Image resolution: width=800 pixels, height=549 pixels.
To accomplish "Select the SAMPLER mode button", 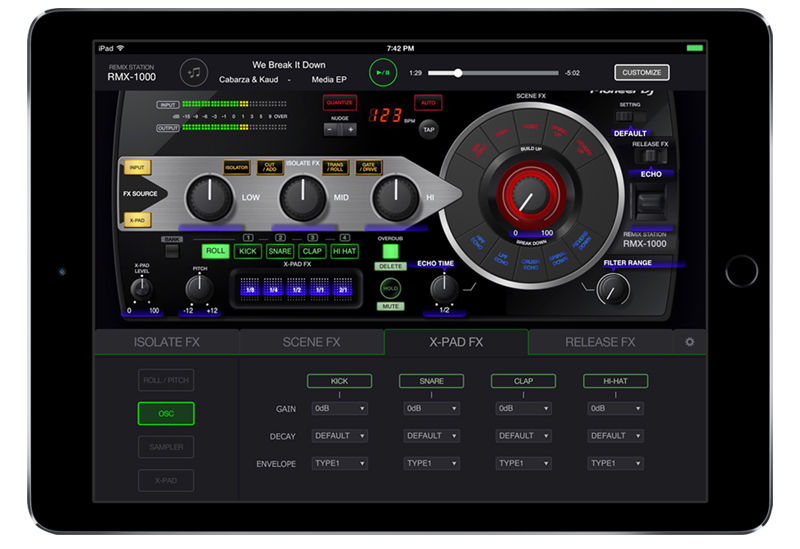I will click(166, 447).
